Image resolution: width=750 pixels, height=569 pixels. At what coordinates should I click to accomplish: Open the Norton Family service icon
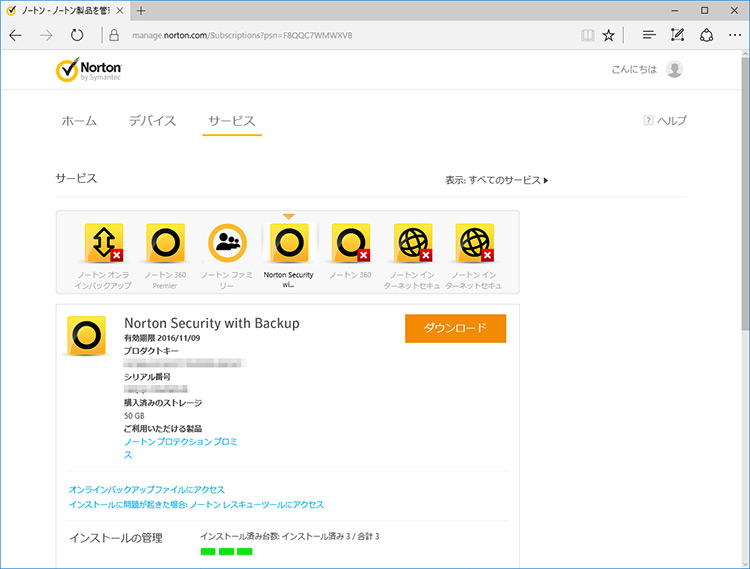coord(227,243)
